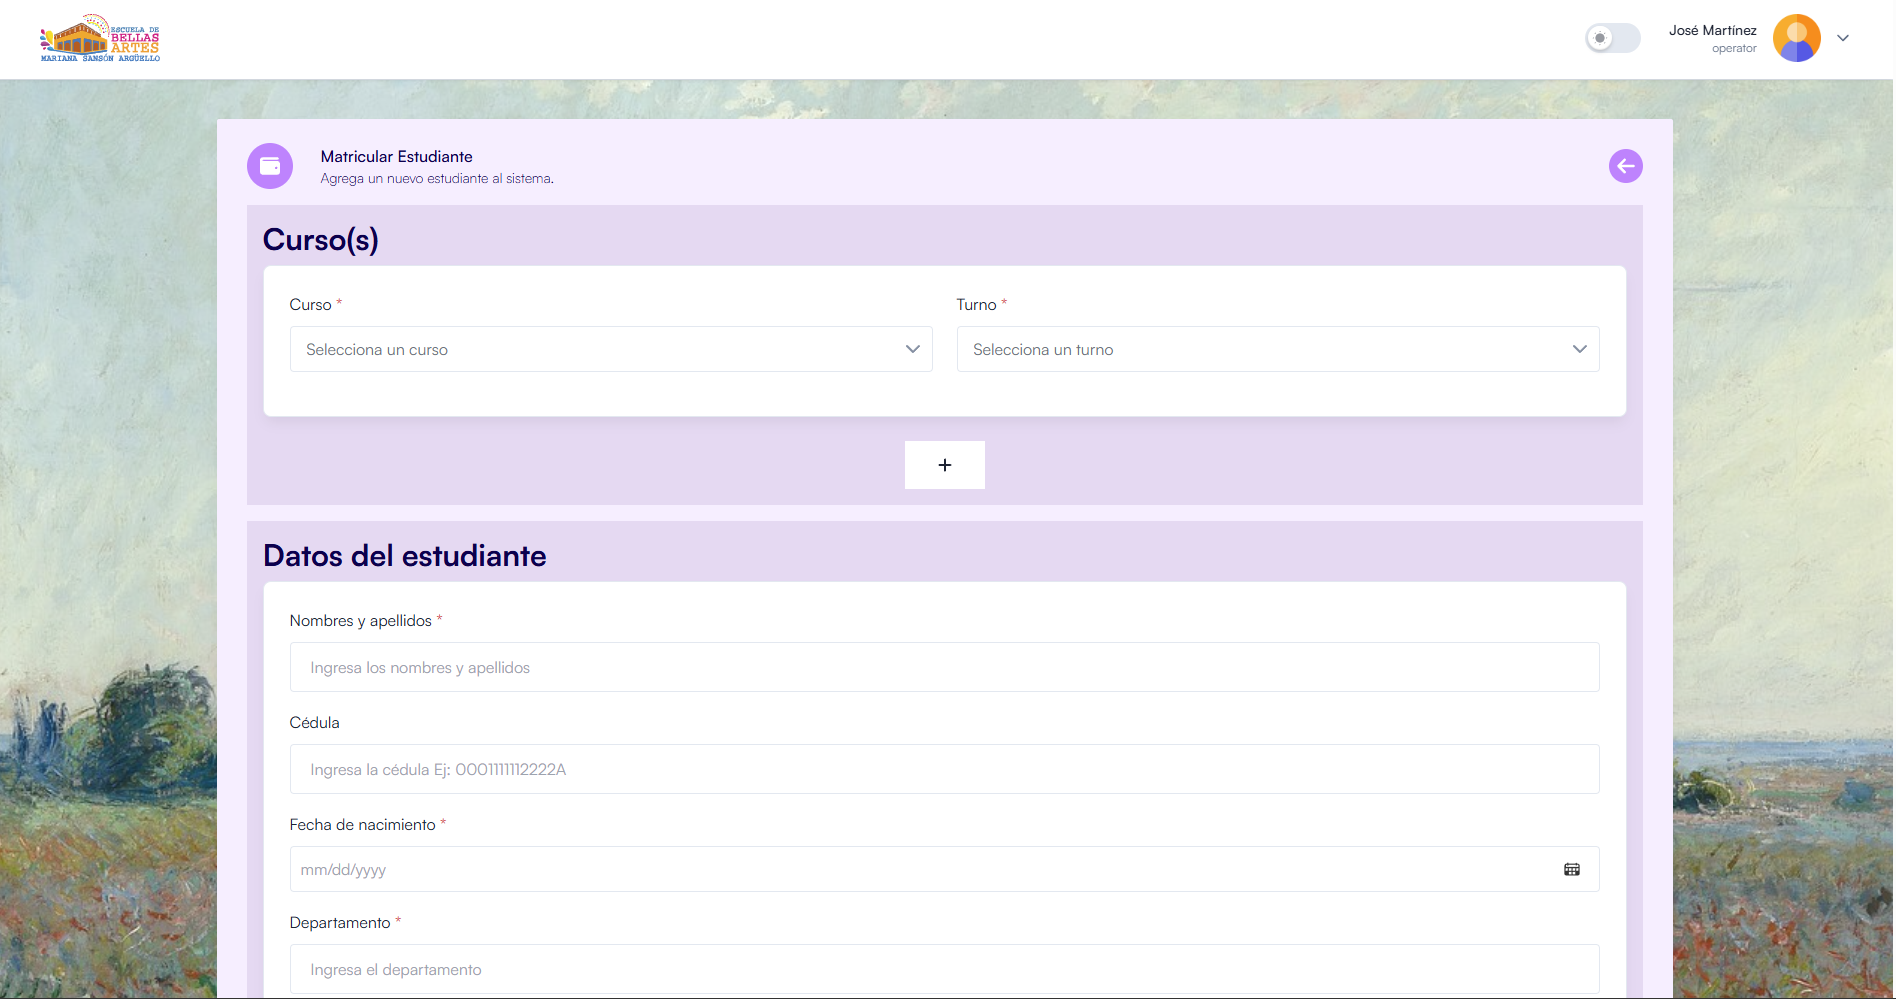Click the 'Matricular Estudiante' header text
The width and height of the screenshot is (1896, 999).
pos(396,156)
